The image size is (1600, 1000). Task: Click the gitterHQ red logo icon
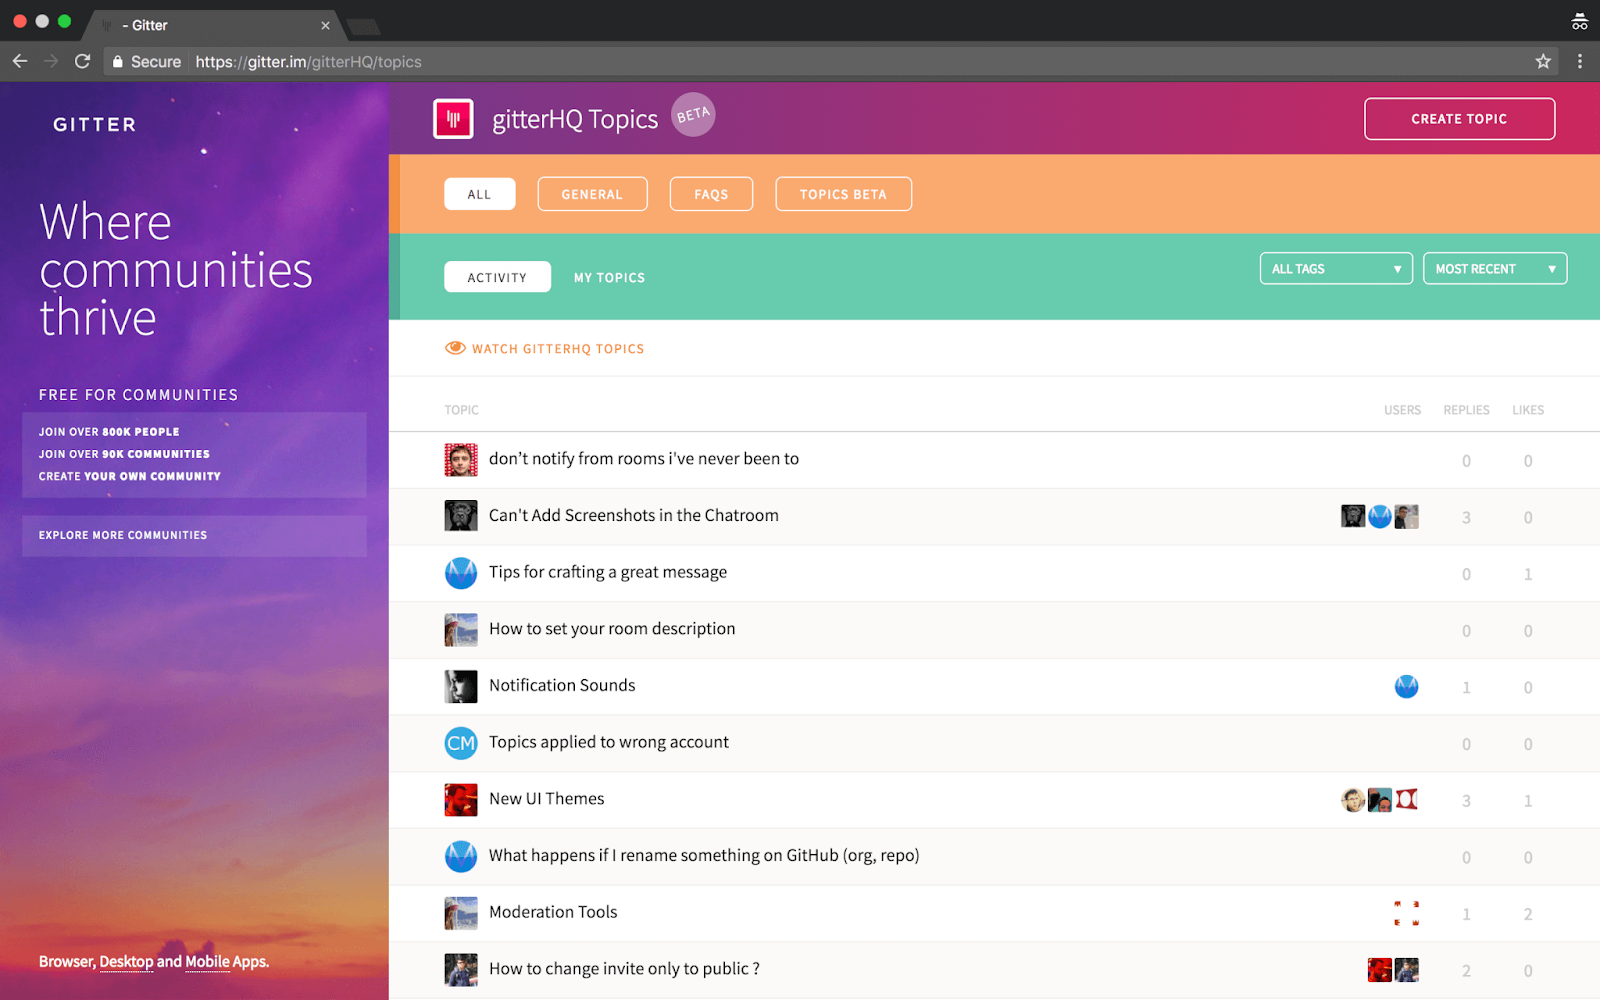[453, 119]
